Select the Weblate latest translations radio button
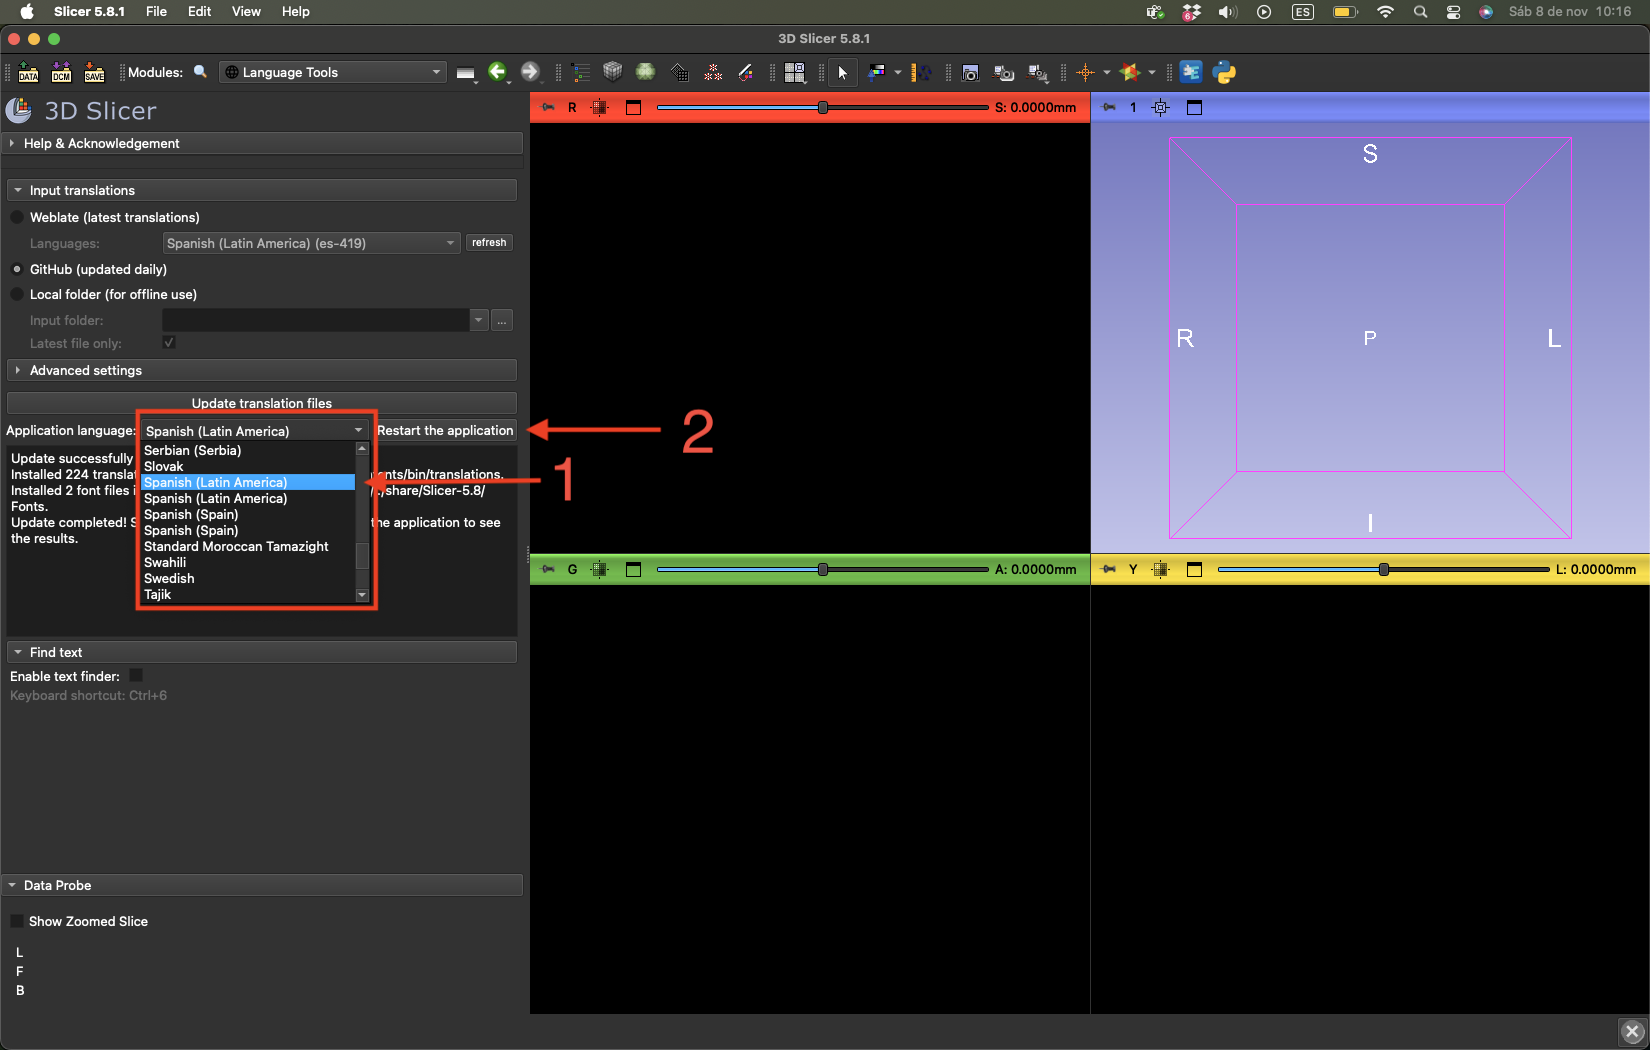Screen dimensions: 1650x1050 click(17, 217)
